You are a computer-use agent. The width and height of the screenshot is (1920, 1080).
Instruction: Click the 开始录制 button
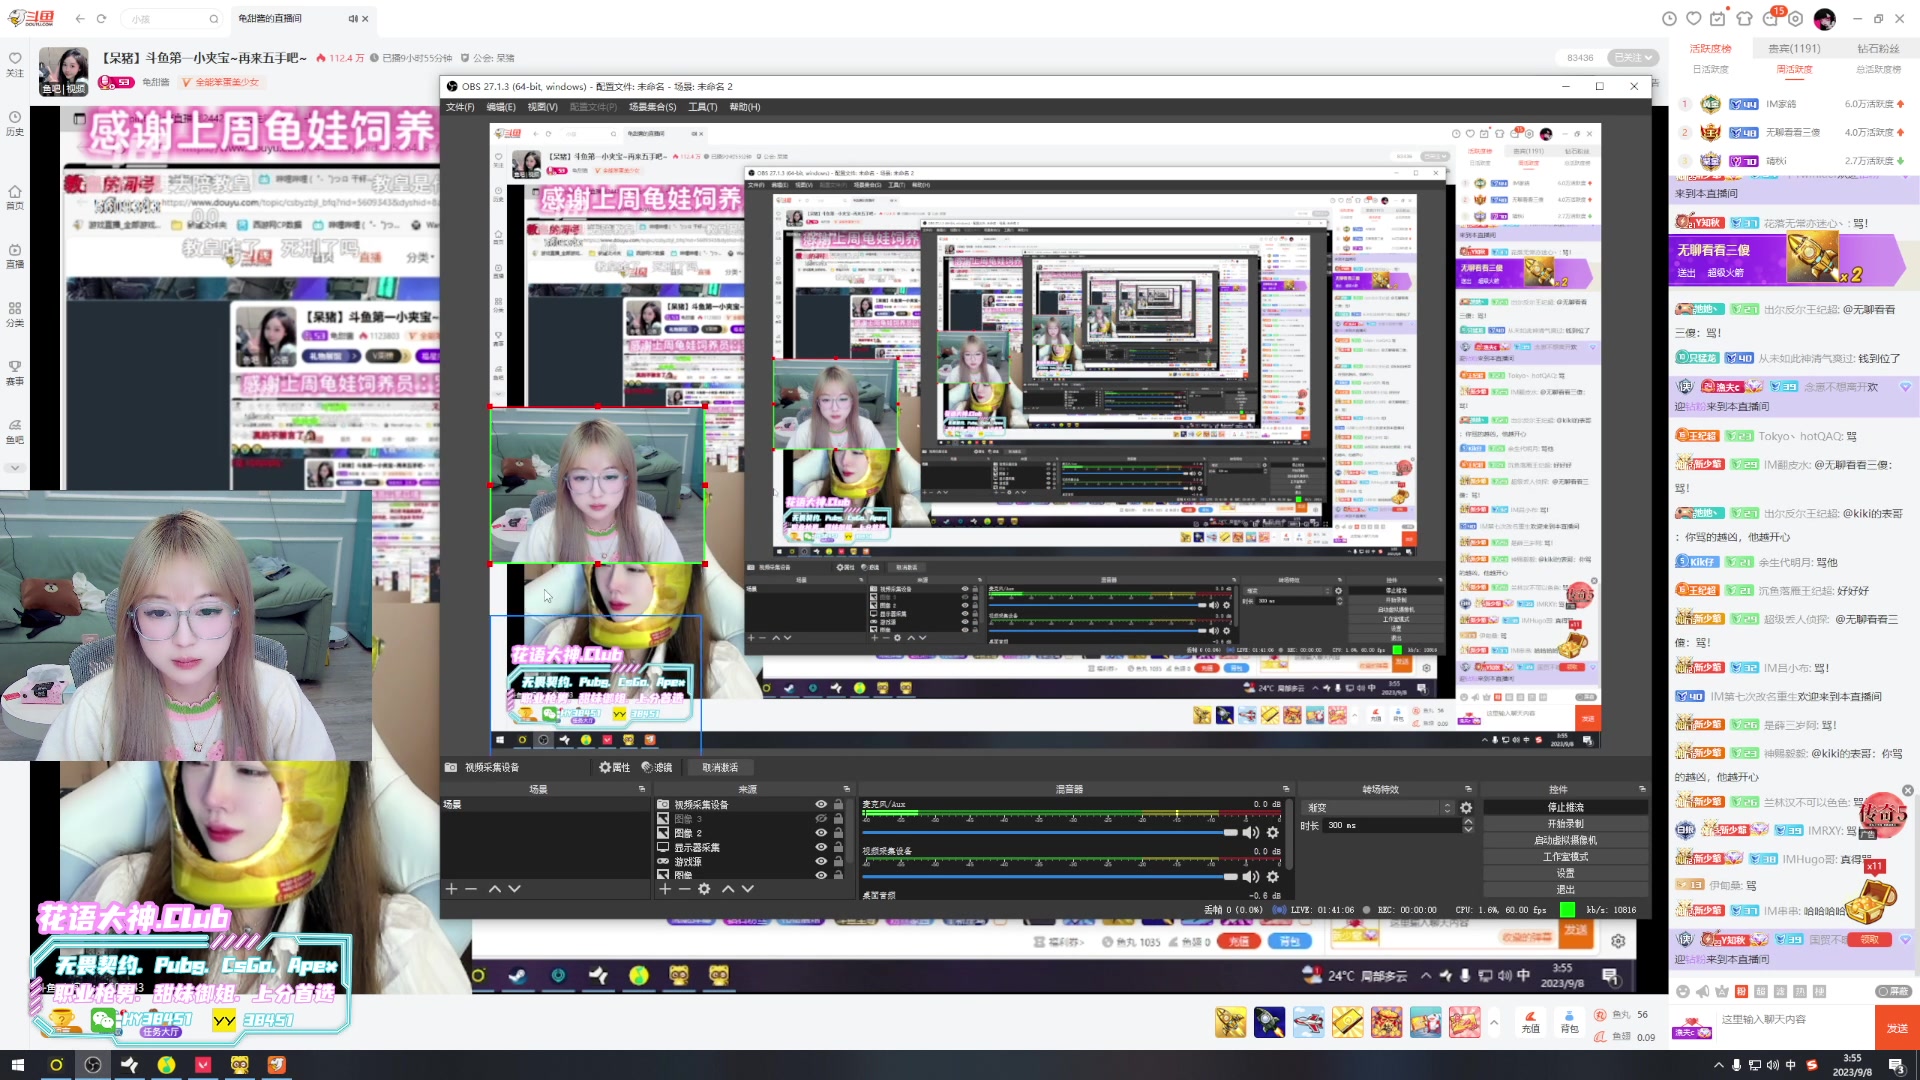(x=1565, y=824)
